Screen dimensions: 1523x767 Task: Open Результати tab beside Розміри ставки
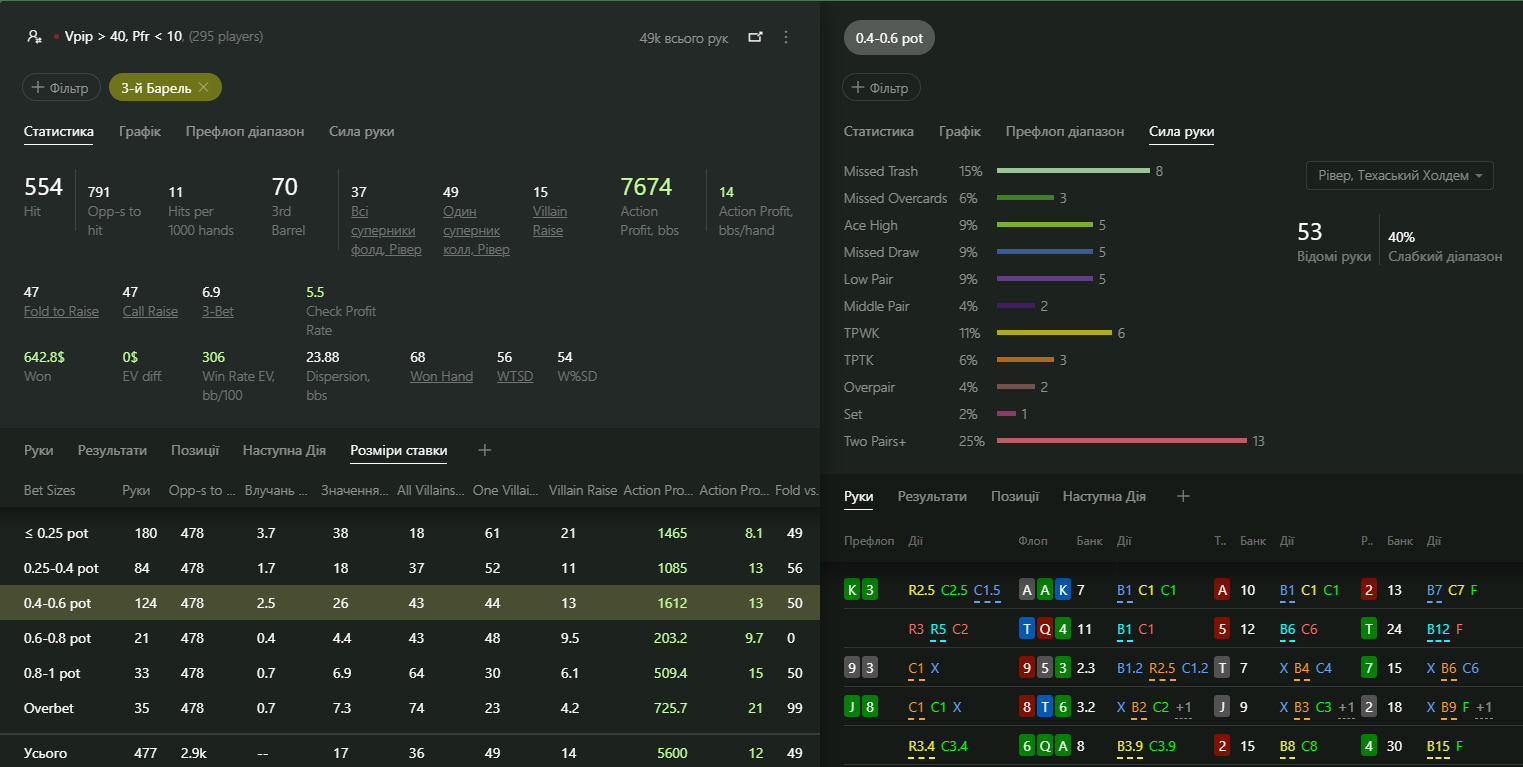click(113, 451)
